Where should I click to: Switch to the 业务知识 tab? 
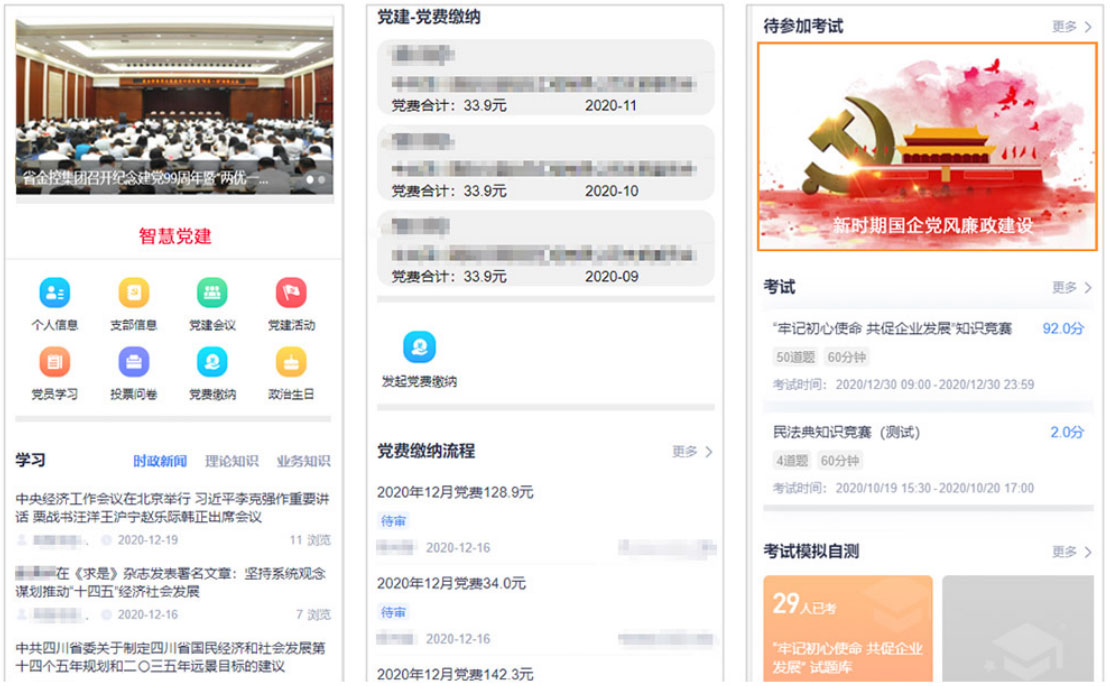303,461
